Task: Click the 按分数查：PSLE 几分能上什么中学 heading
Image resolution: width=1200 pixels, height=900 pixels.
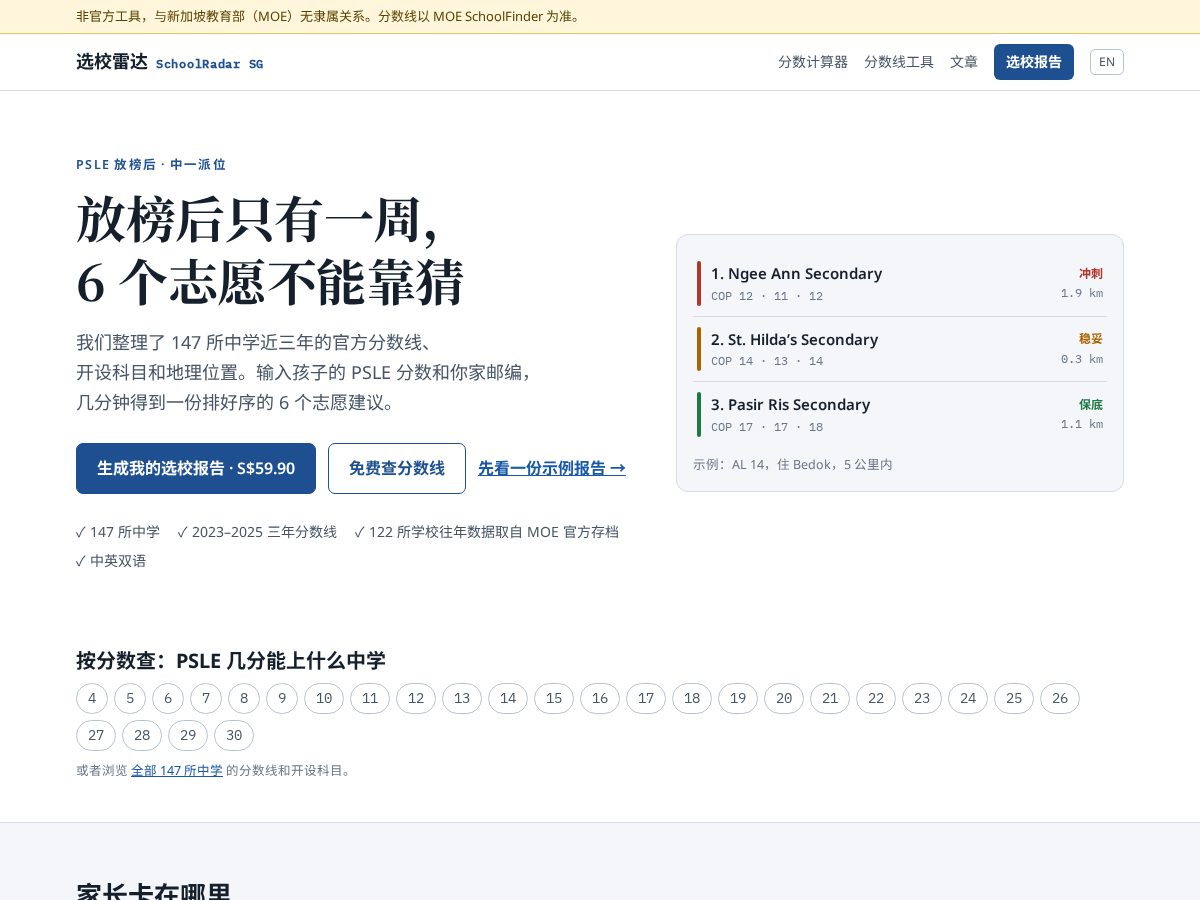Action: point(231,660)
